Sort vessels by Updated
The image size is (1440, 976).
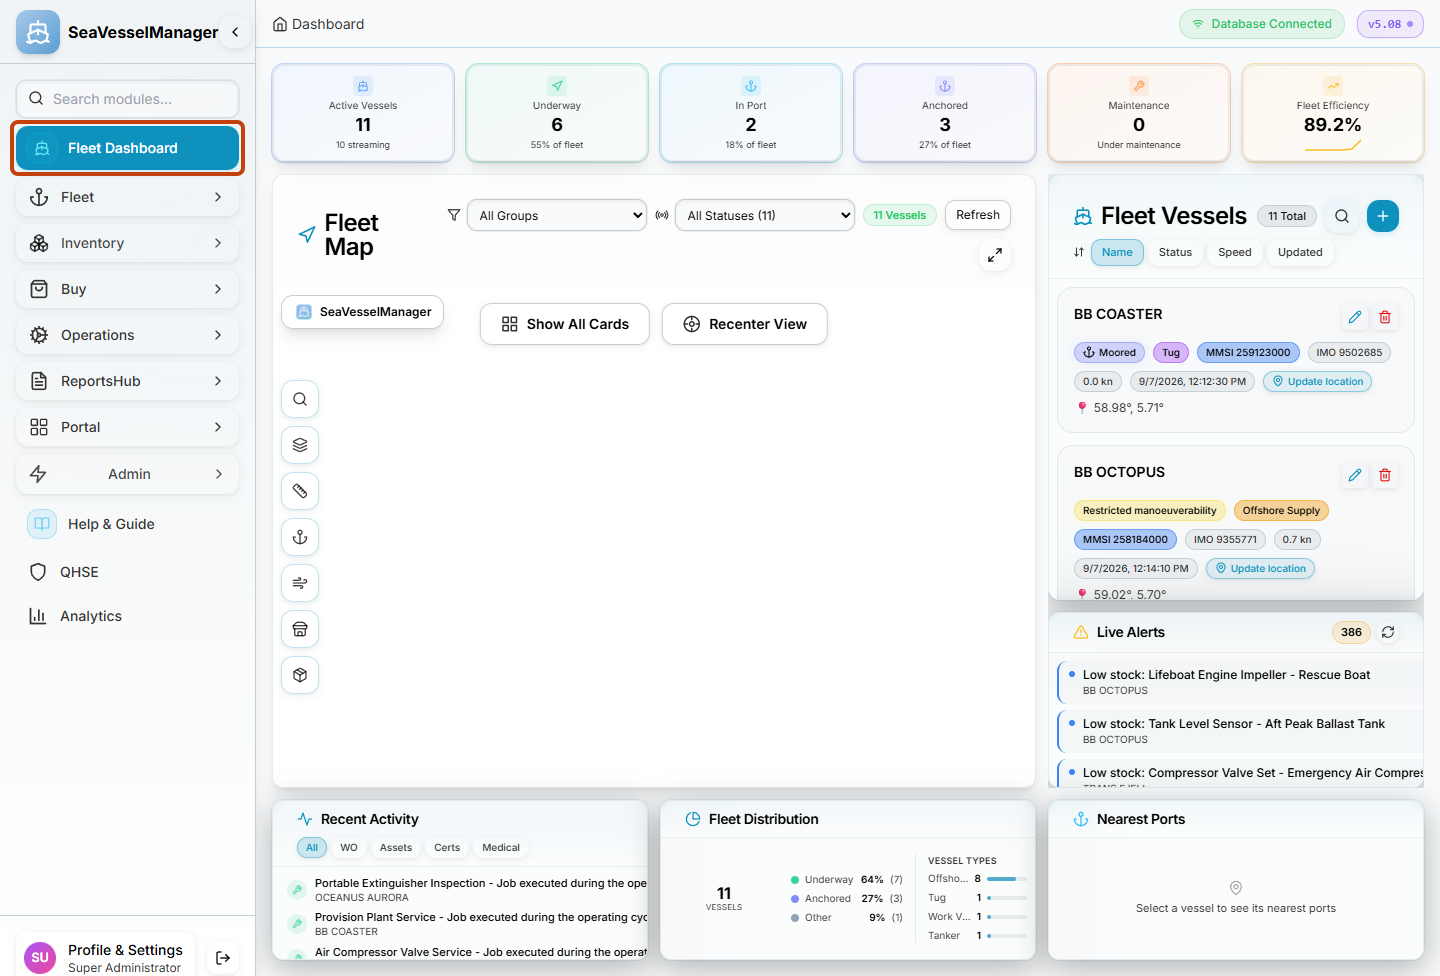pyautogui.click(x=1300, y=252)
